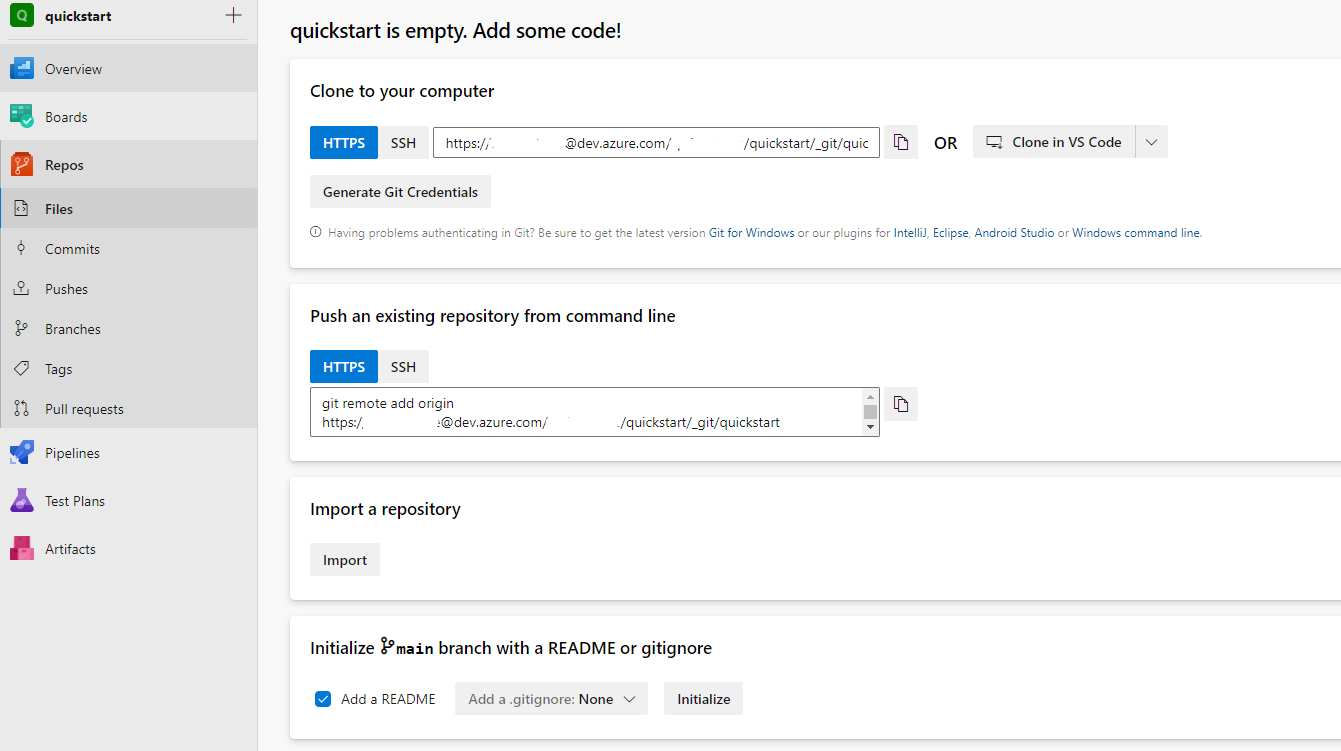Click the Pull requests icon in the sidebar
This screenshot has width=1341, height=751.
[x=20, y=409]
